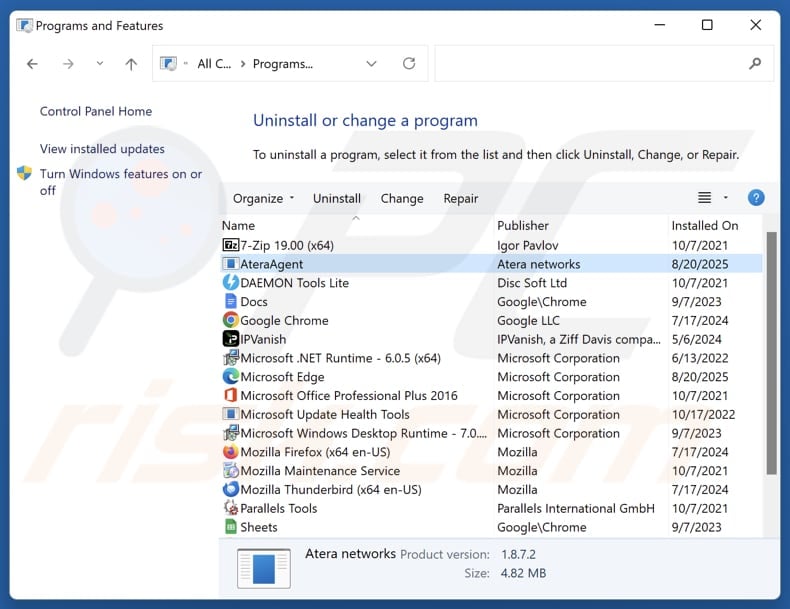The height and width of the screenshot is (609, 790).
Task: Click the Mozilla Maintenance Service icon
Action: pyautogui.click(x=230, y=470)
